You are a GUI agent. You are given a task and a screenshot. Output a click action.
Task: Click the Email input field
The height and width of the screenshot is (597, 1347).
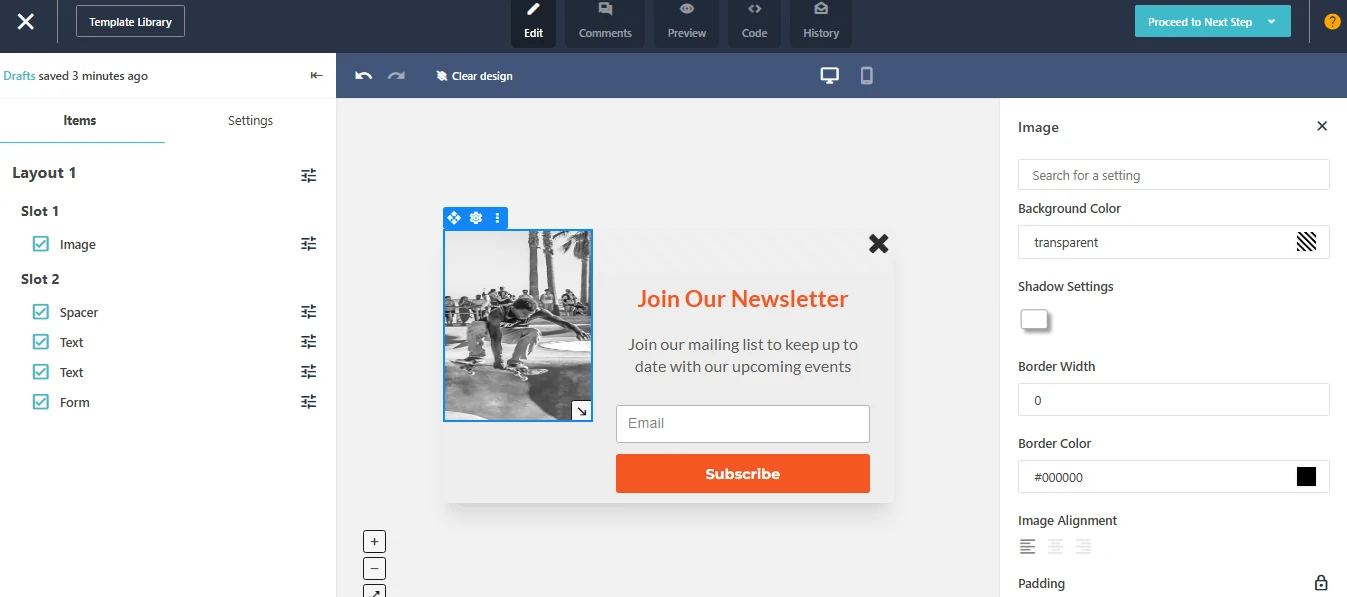point(743,423)
